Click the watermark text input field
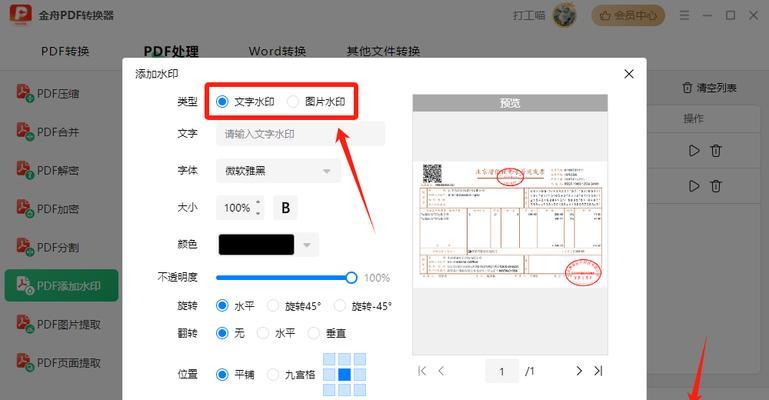769x400 pixels. point(300,134)
